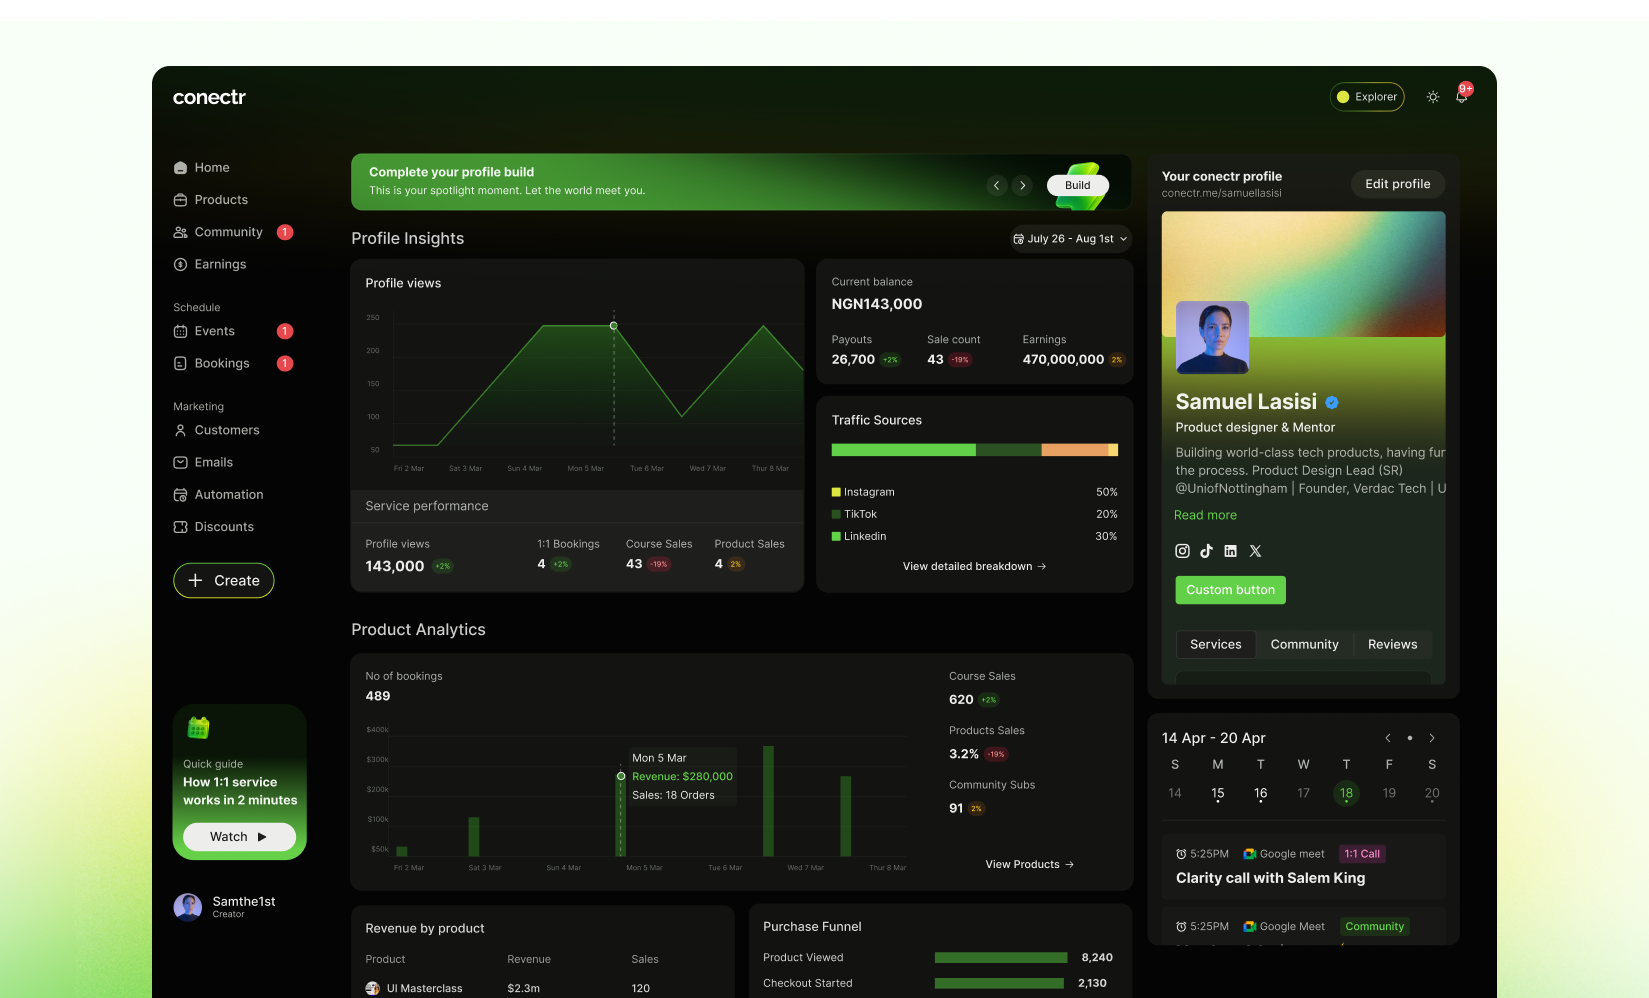Click the Google meet icon on Clarity call
Viewport: 1649px width, 998px height.
coord(1249,854)
